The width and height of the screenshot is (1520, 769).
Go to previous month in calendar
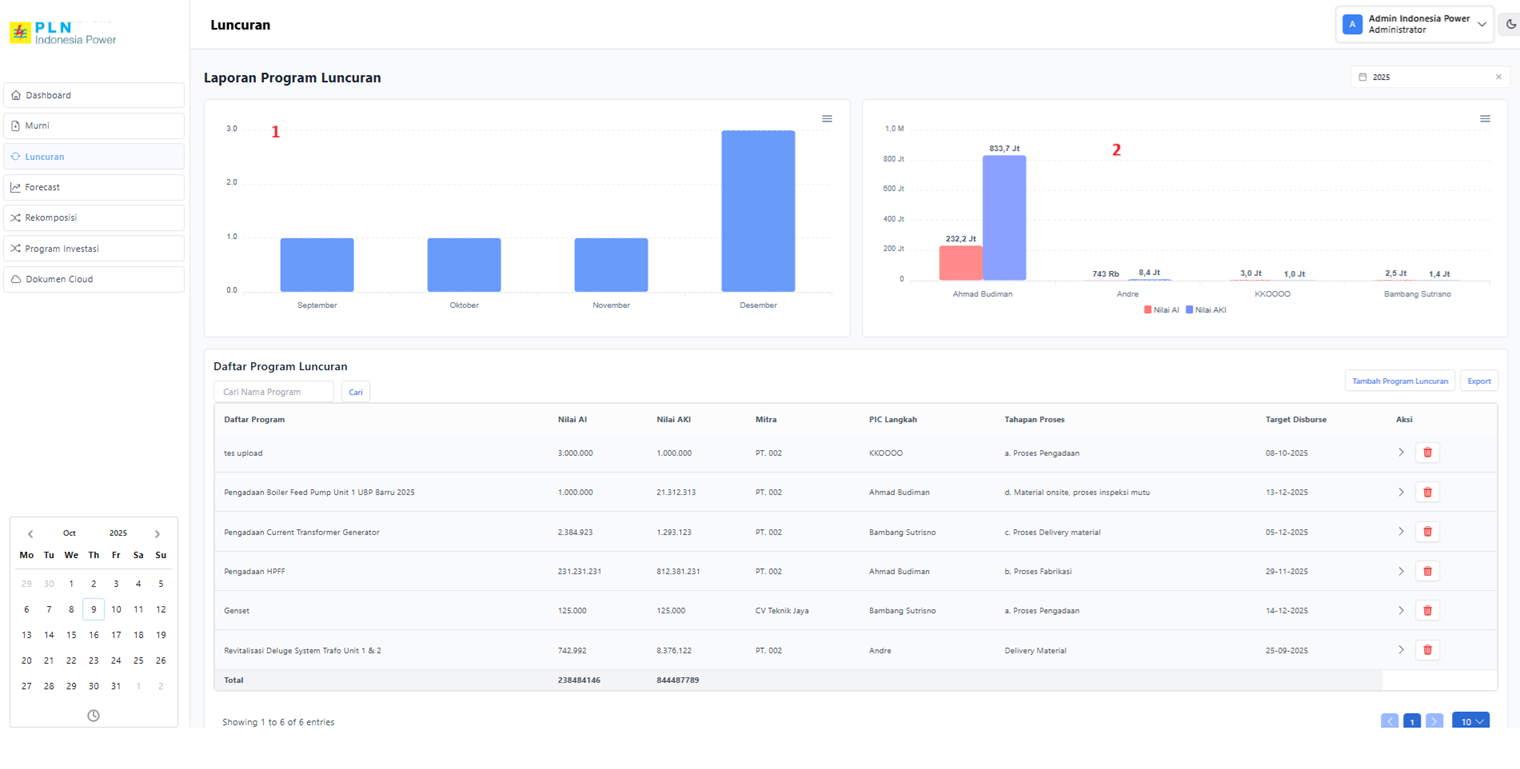click(x=30, y=534)
